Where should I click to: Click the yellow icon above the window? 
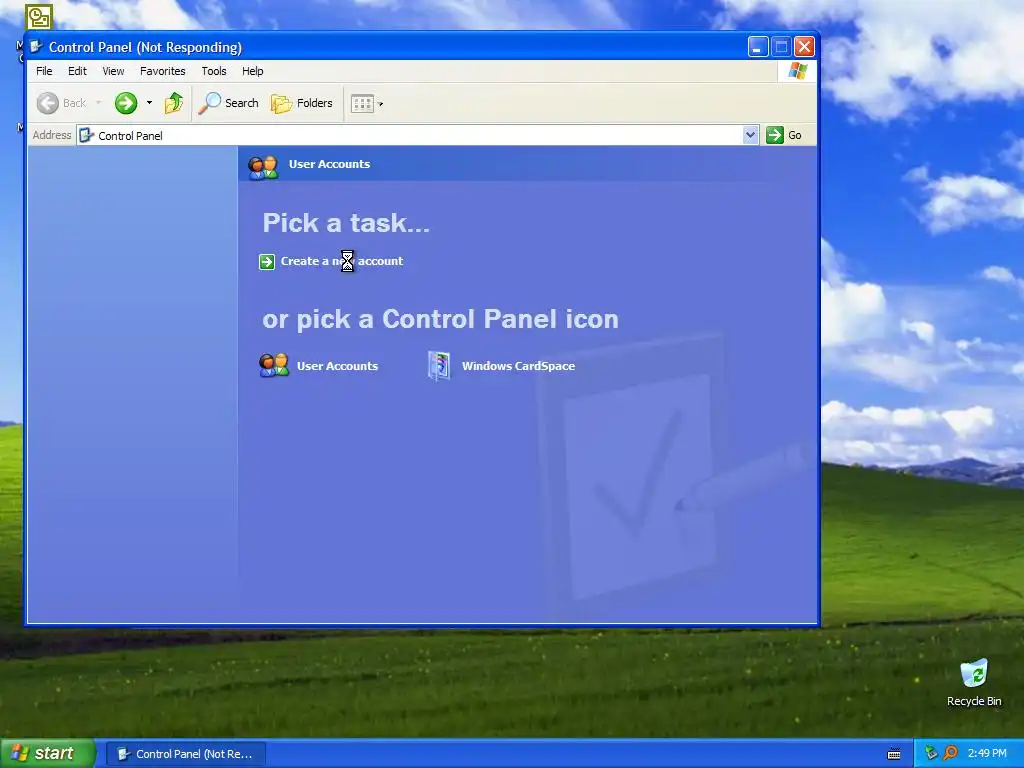(39, 17)
